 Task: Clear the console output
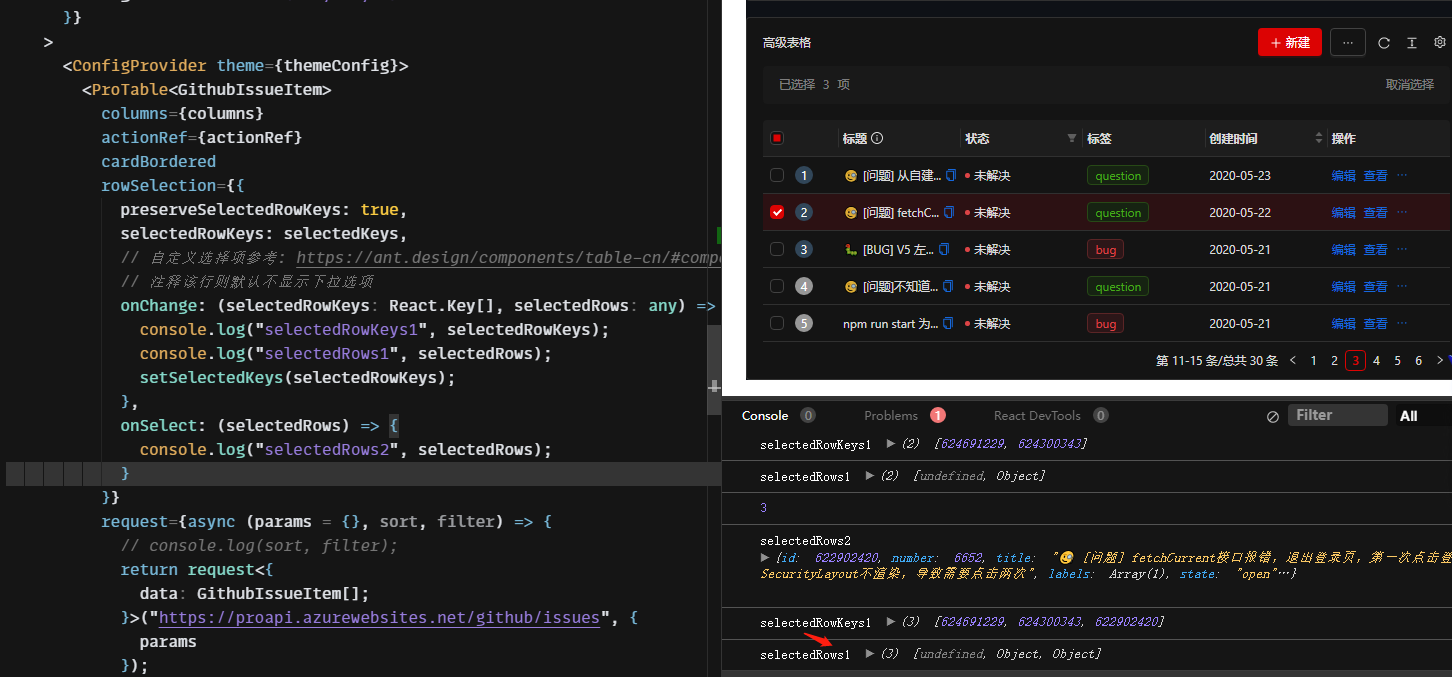pyautogui.click(x=1272, y=416)
